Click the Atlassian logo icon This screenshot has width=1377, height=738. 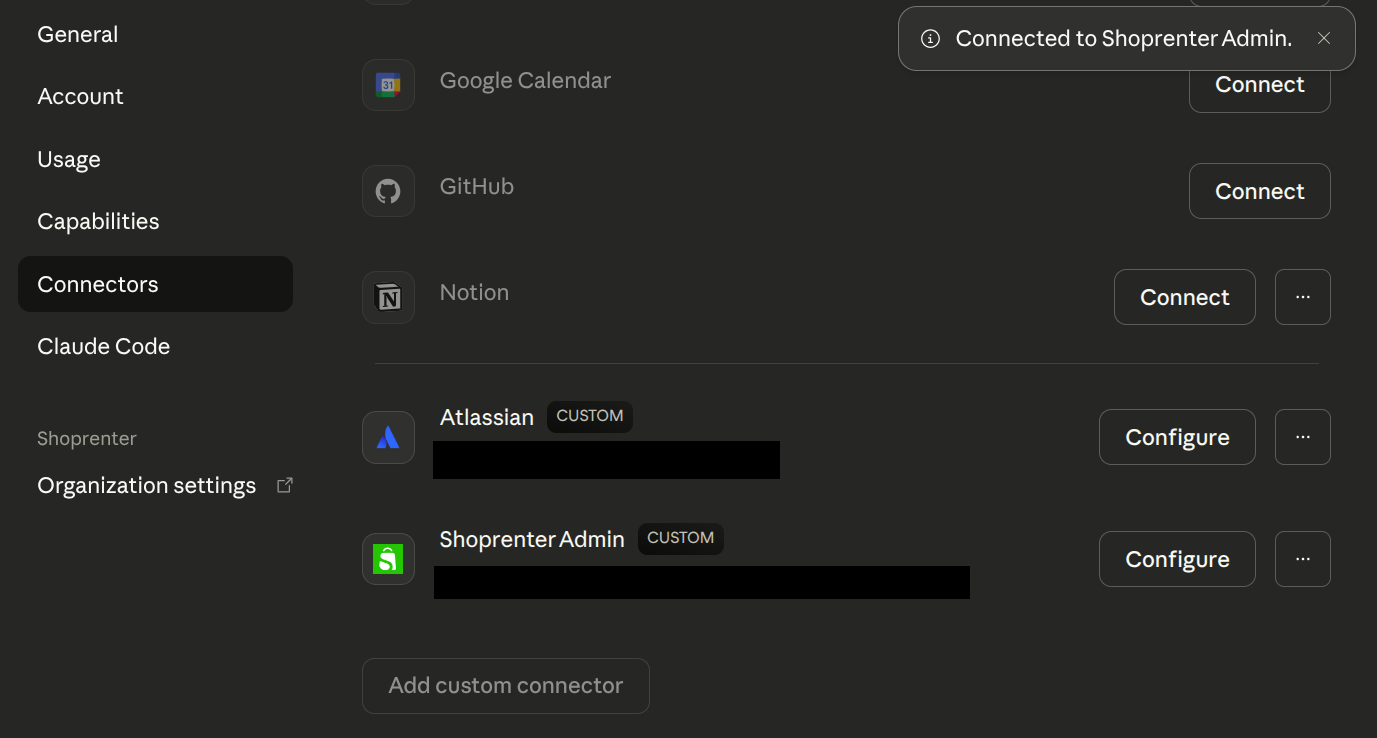(388, 437)
